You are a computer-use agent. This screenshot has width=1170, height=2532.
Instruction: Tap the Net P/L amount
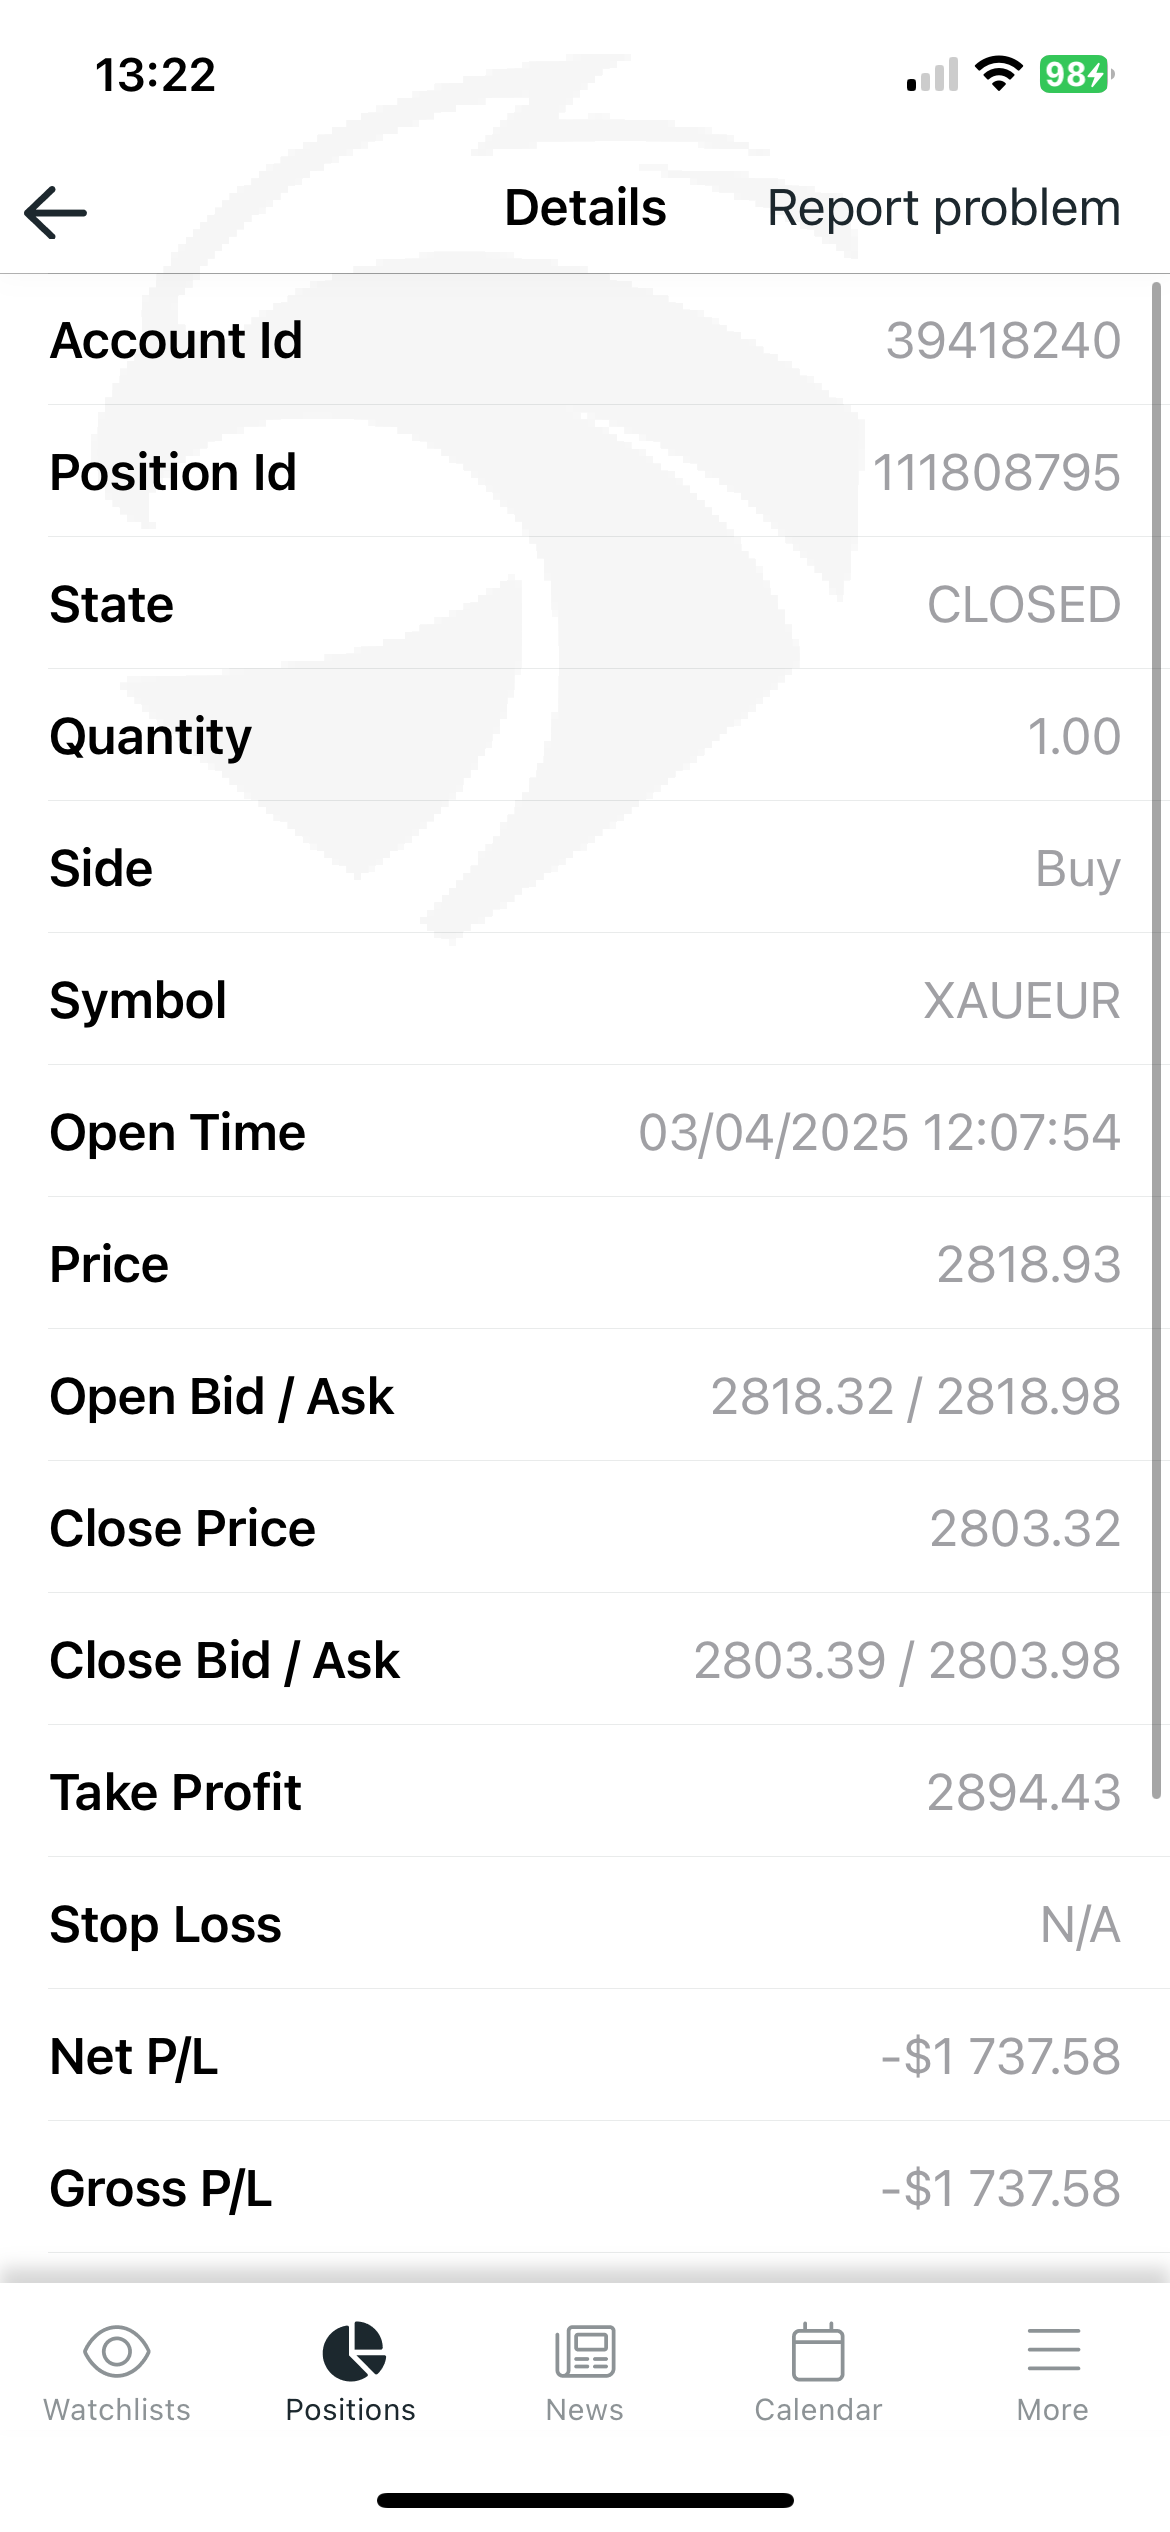click(x=1000, y=2057)
